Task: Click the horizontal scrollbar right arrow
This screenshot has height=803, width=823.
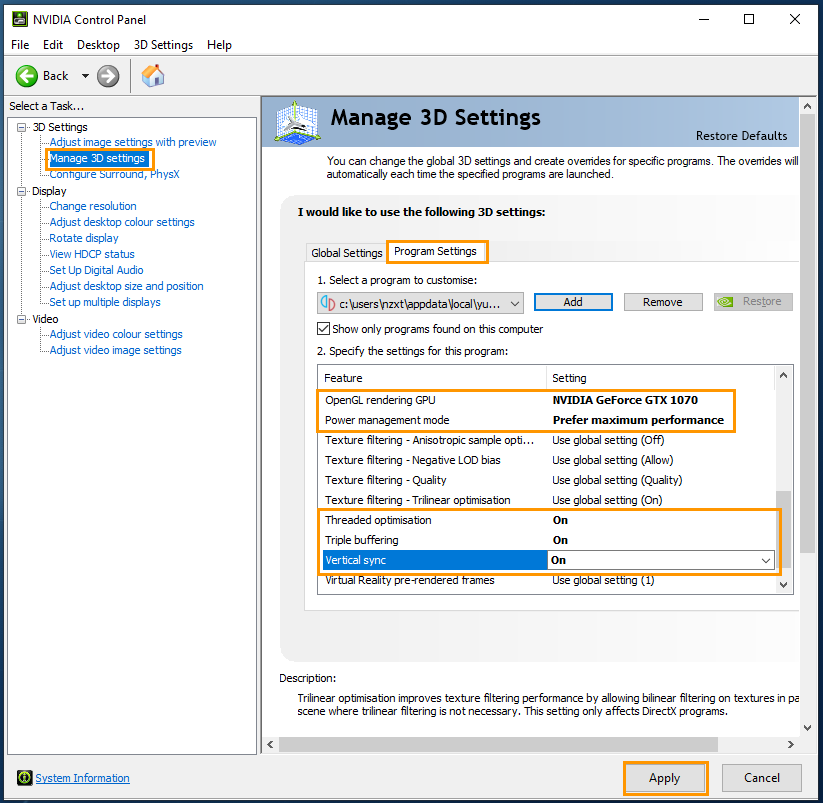Action: (x=790, y=744)
